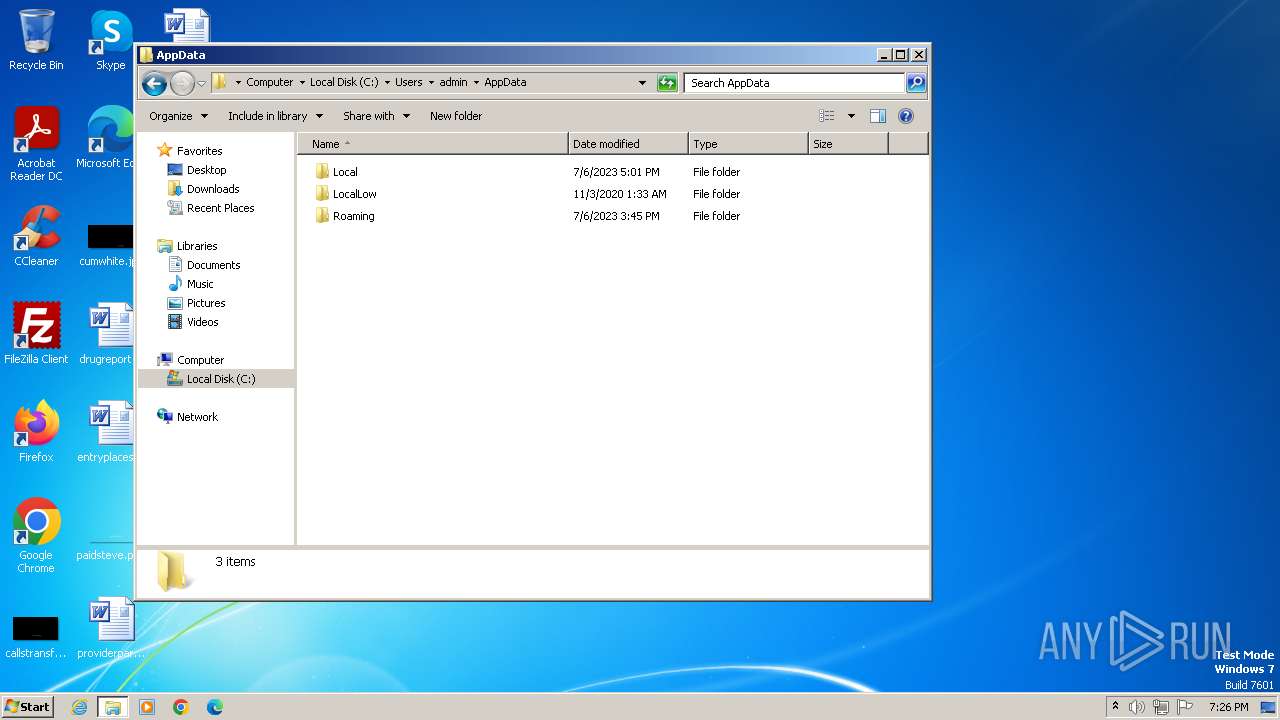The width and height of the screenshot is (1280, 720).
Task: Focus the Search AppData field
Action: point(795,83)
